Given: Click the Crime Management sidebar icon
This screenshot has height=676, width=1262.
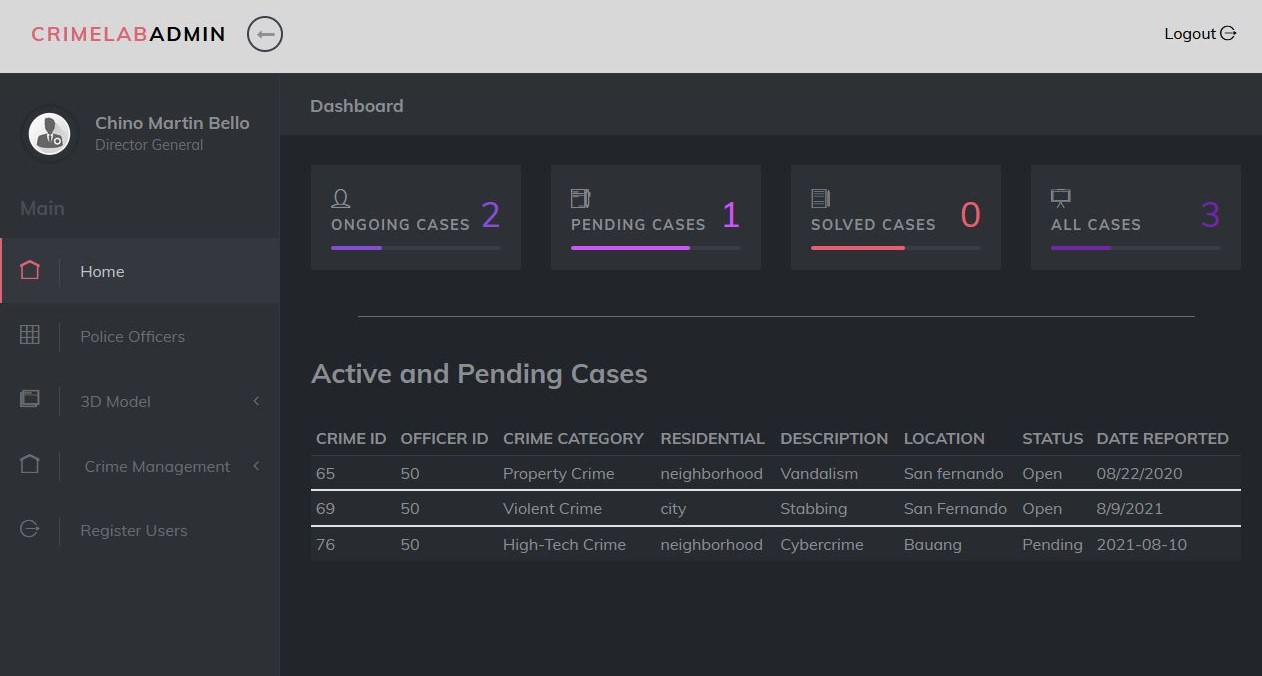Looking at the screenshot, I should click(30, 465).
